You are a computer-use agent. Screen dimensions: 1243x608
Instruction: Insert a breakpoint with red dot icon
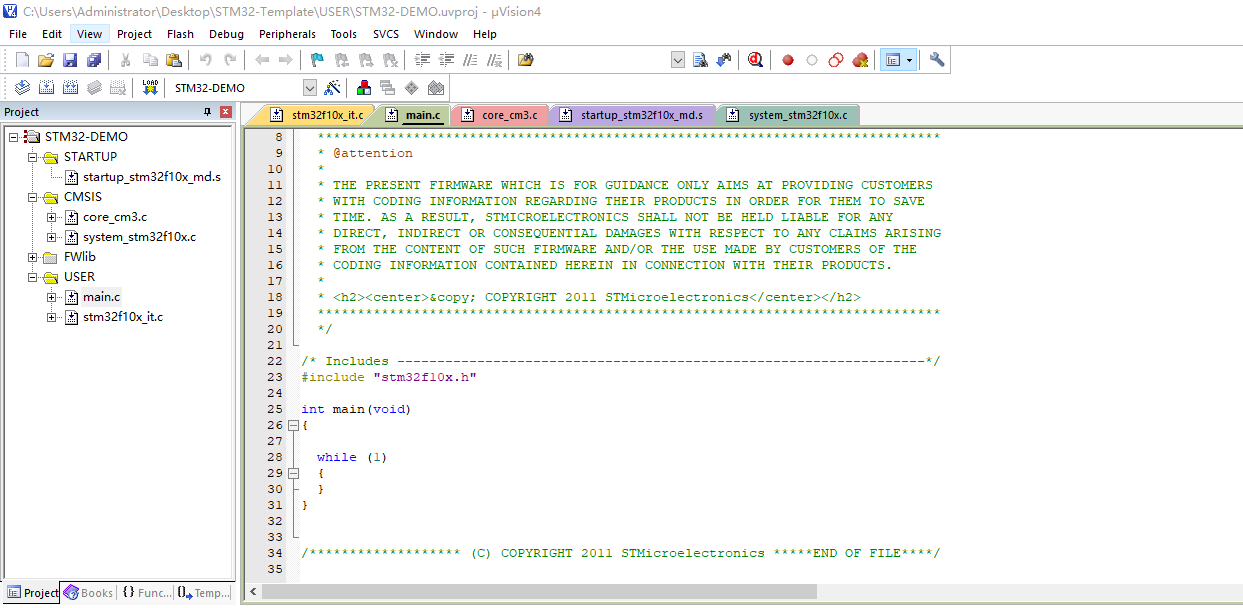tap(788, 60)
